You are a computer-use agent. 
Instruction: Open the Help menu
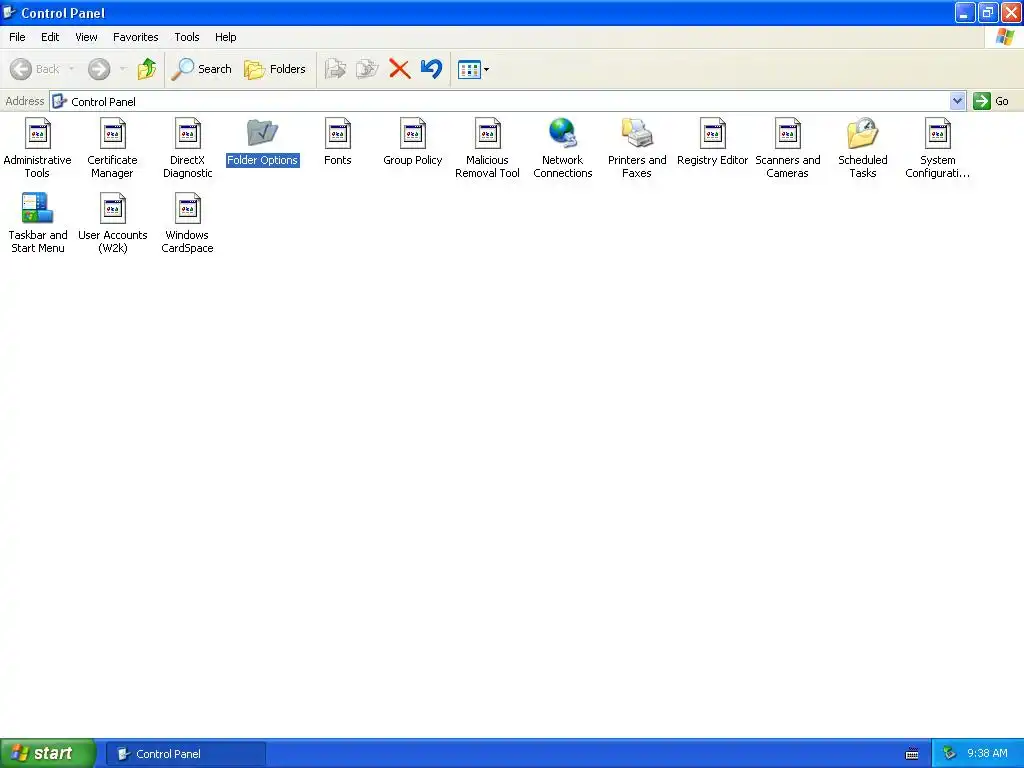[x=225, y=37]
